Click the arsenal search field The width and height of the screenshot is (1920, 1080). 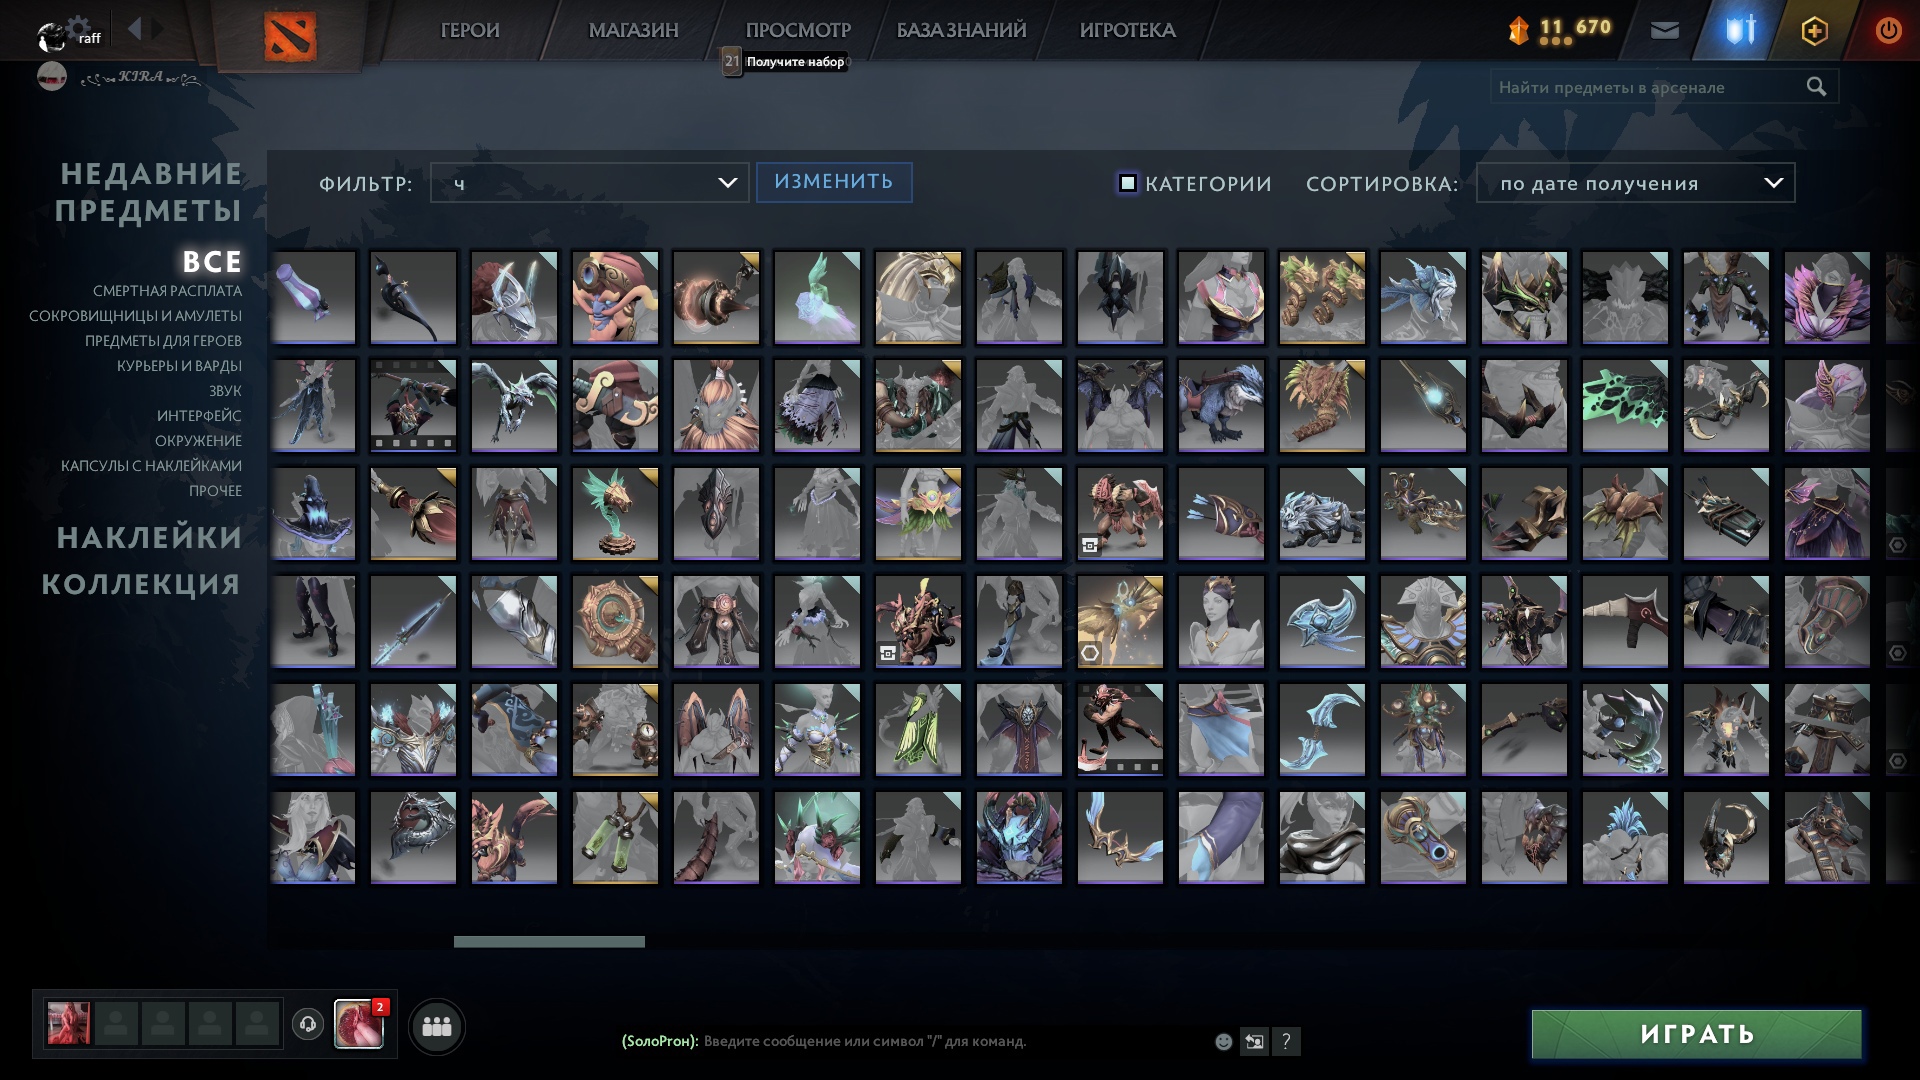(x=1664, y=87)
